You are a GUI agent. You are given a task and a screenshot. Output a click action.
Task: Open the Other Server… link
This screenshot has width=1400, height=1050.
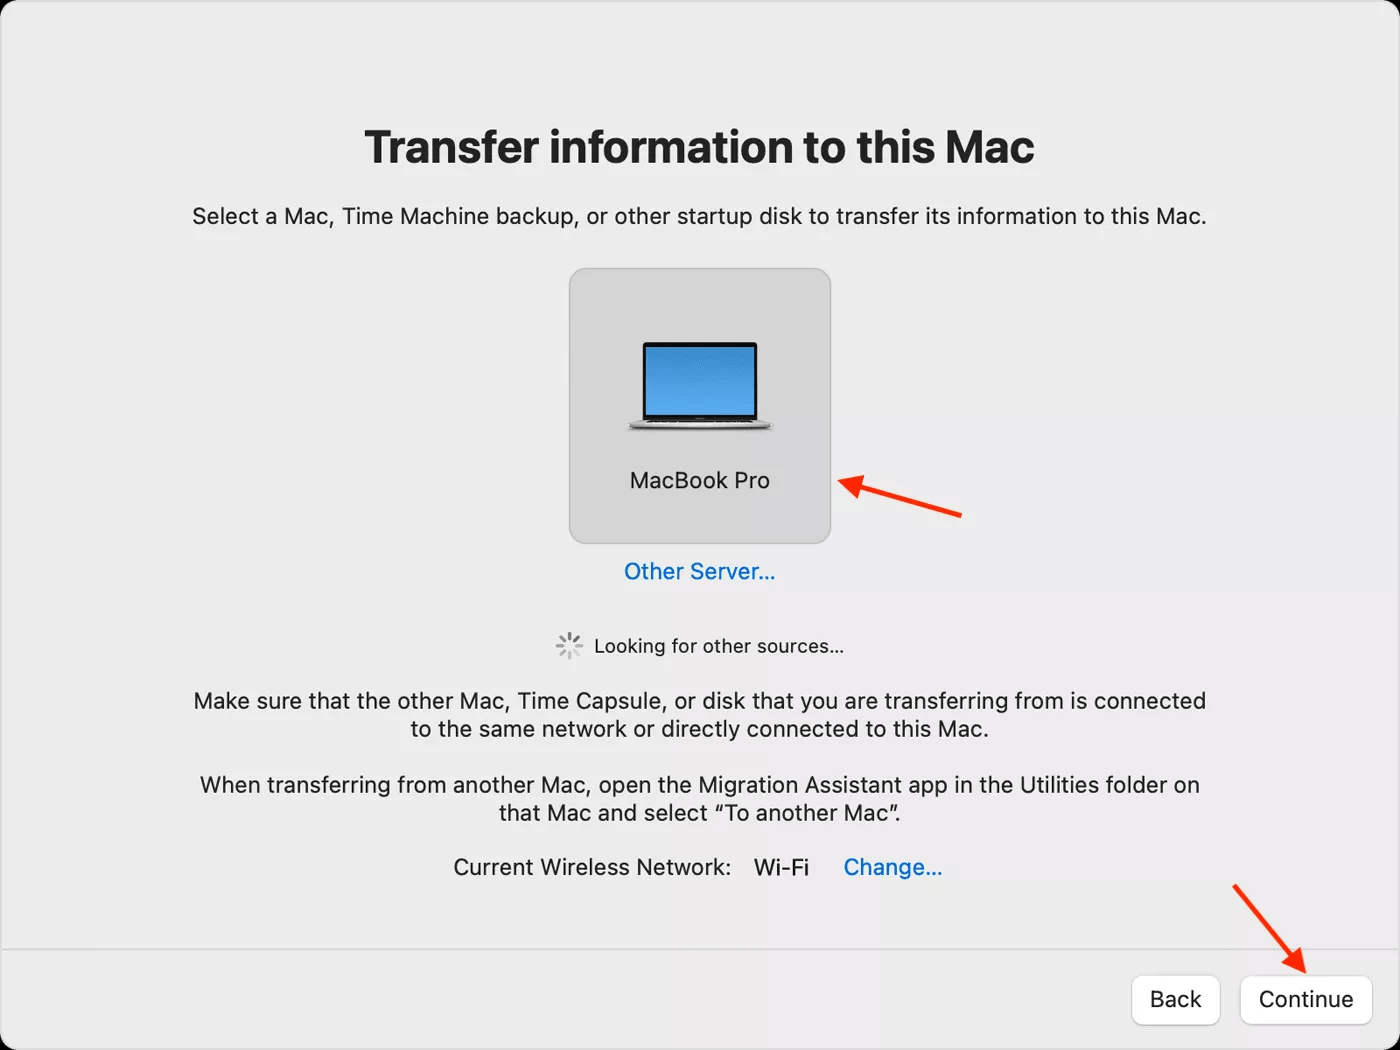(x=700, y=571)
